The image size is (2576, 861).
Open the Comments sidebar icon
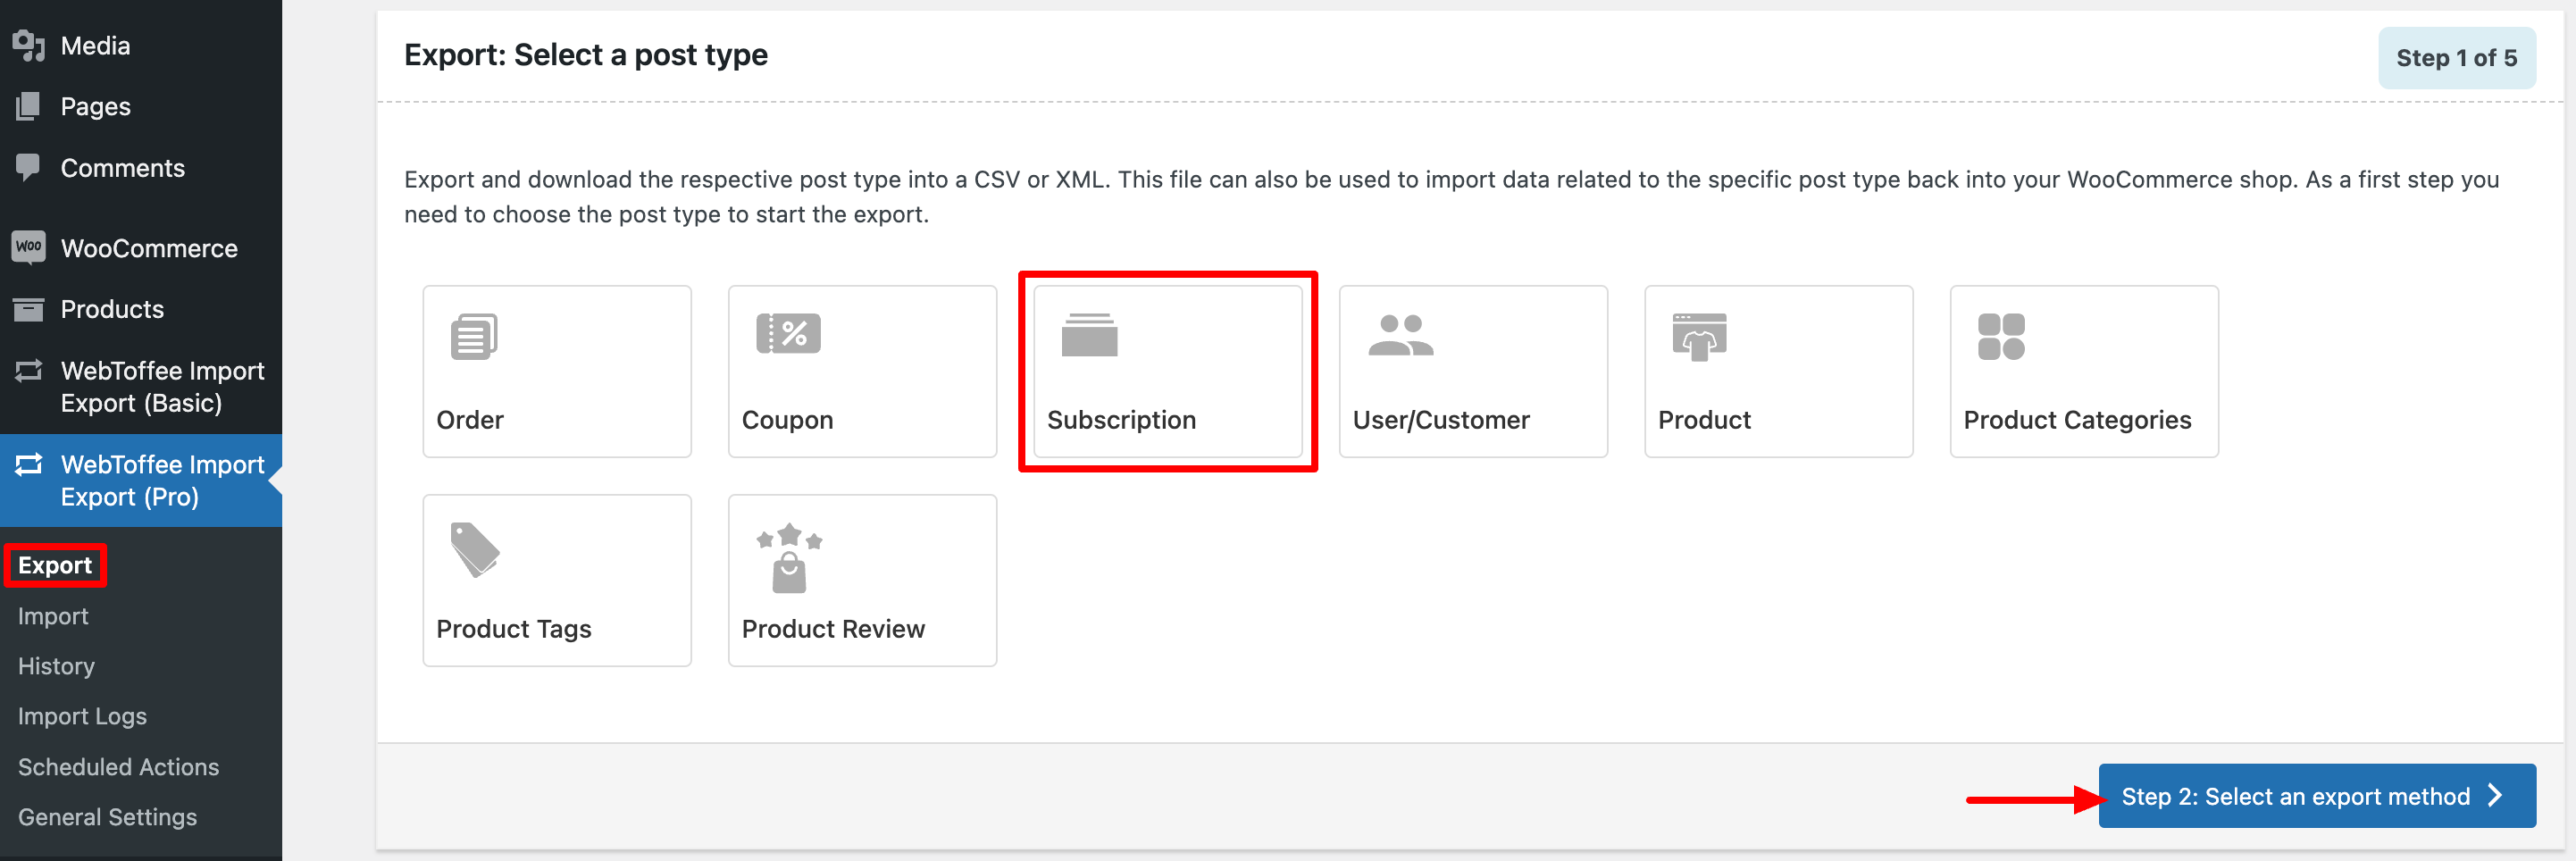pyautogui.click(x=123, y=167)
